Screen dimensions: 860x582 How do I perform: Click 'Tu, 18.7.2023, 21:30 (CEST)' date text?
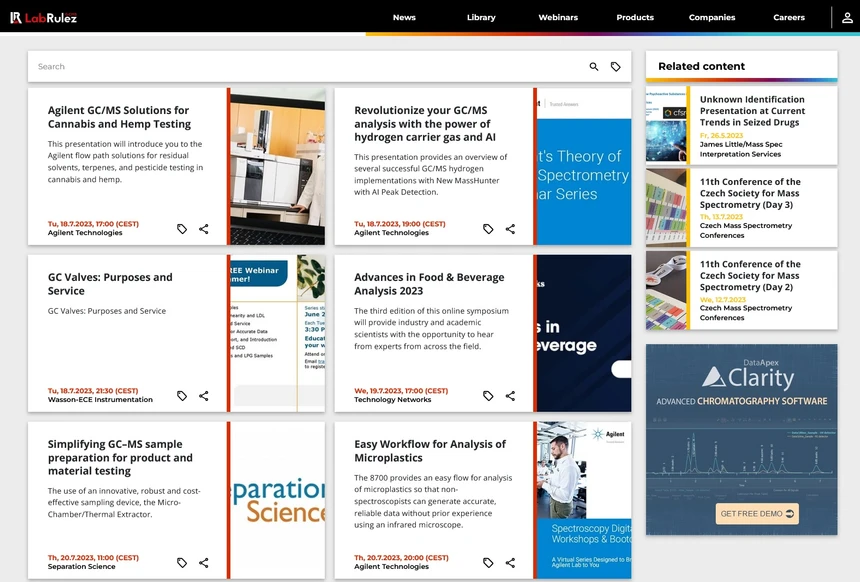tap(93, 391)
